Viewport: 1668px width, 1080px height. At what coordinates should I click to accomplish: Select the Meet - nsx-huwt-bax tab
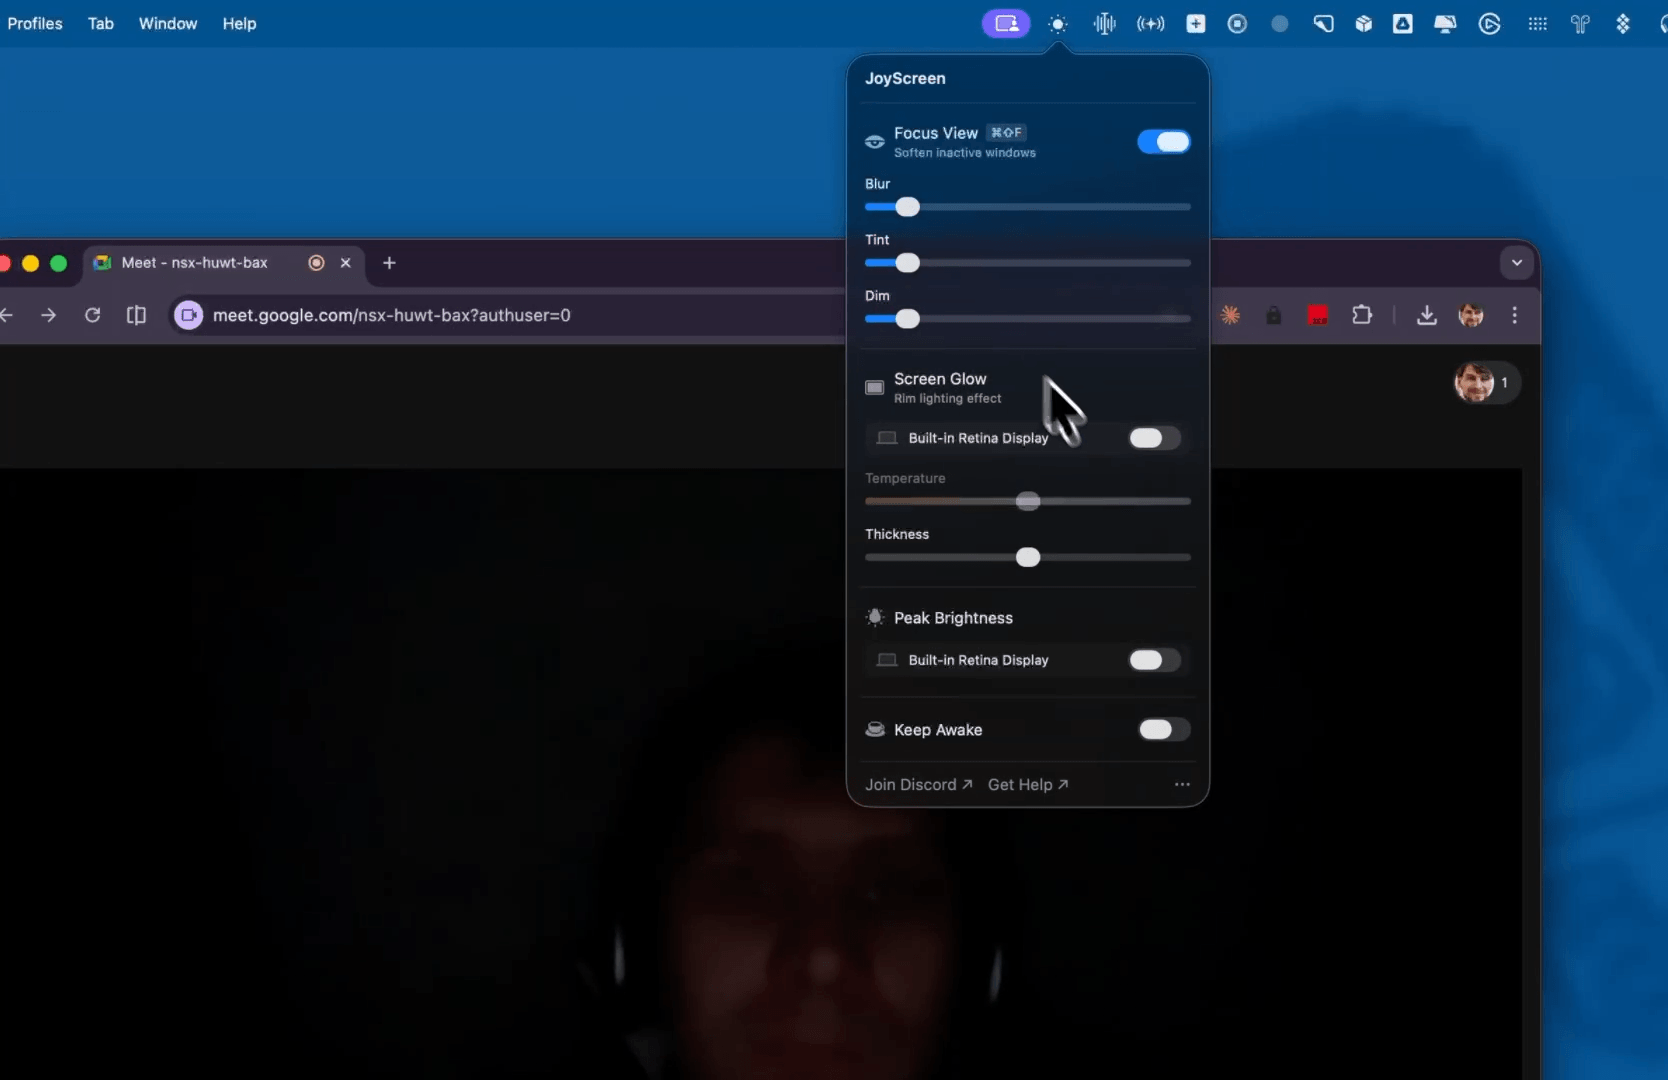[195, 263]
